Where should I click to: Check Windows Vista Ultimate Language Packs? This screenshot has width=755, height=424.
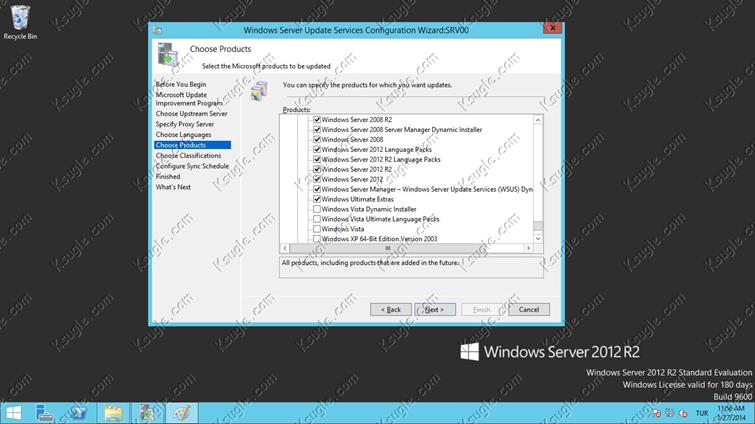click(317, 219)
